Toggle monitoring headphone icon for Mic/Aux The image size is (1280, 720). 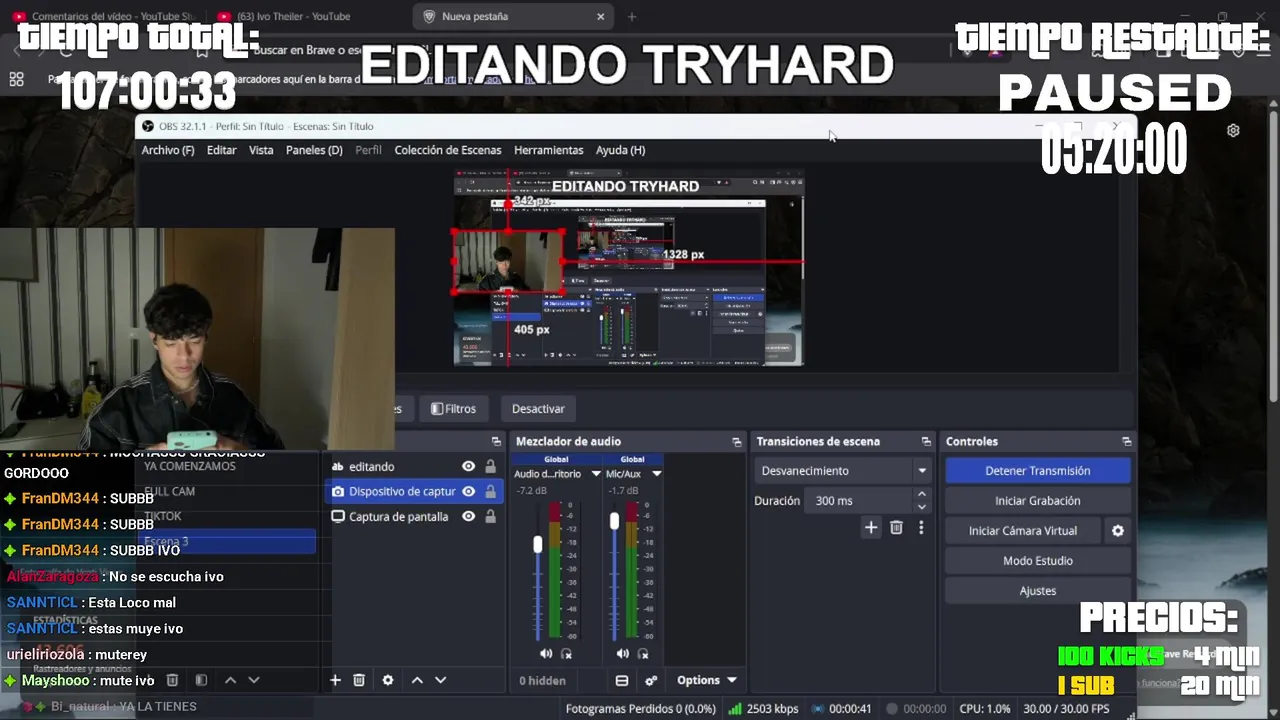(643, 654)
